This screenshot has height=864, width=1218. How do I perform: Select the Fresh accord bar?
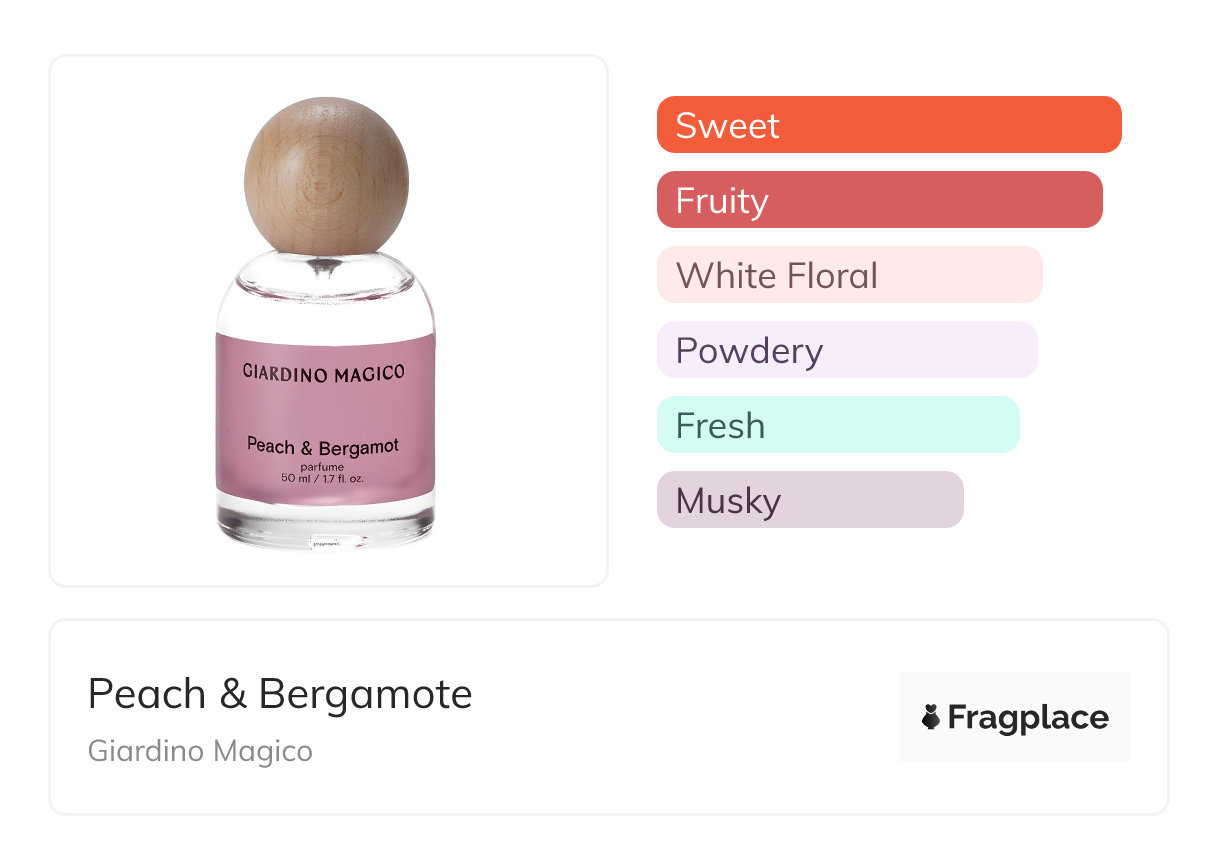pos(838,425)
